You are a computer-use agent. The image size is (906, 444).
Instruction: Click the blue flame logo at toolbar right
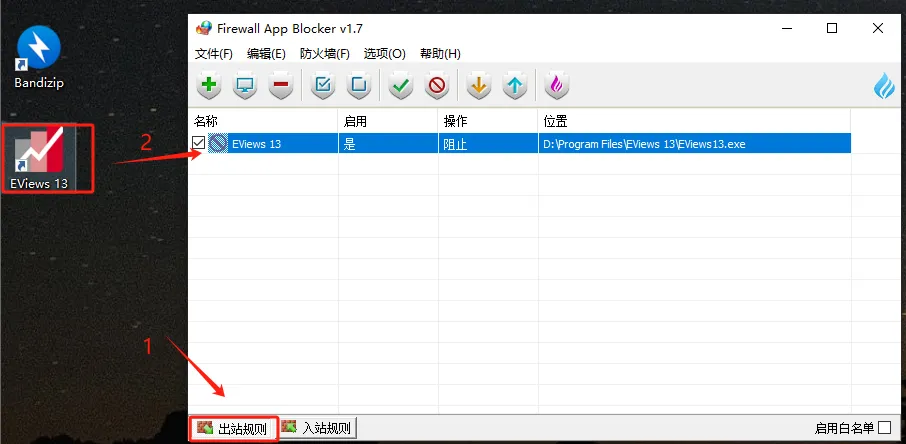884,86
